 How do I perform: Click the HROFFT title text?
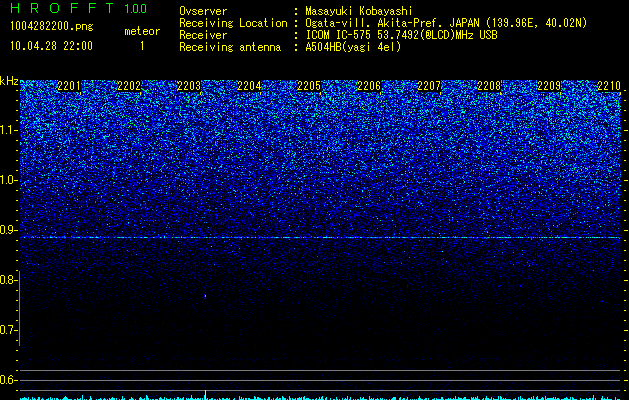point(62,8)
